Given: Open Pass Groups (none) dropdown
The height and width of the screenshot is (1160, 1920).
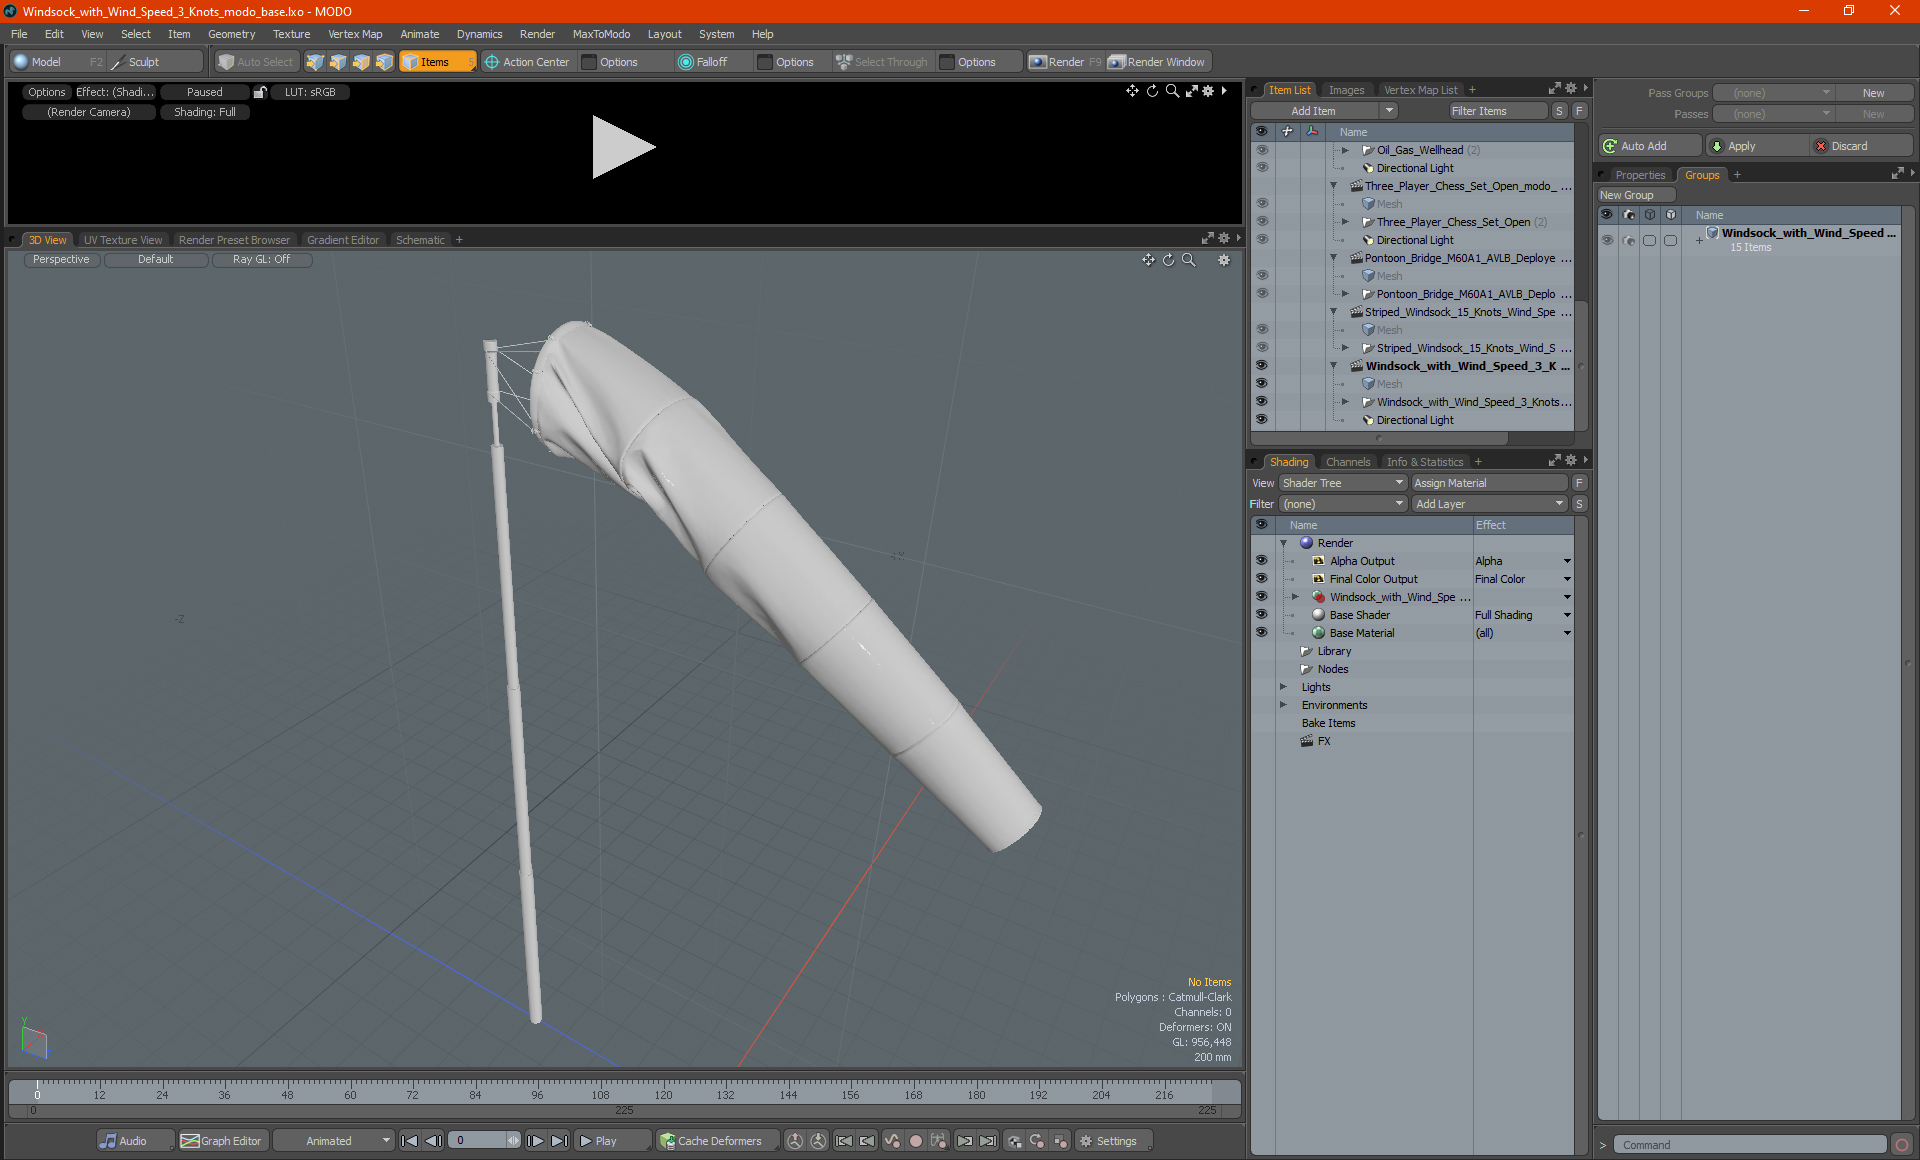Looking at the screenshot, I should pyautogui.click(x=1774, y=93).
